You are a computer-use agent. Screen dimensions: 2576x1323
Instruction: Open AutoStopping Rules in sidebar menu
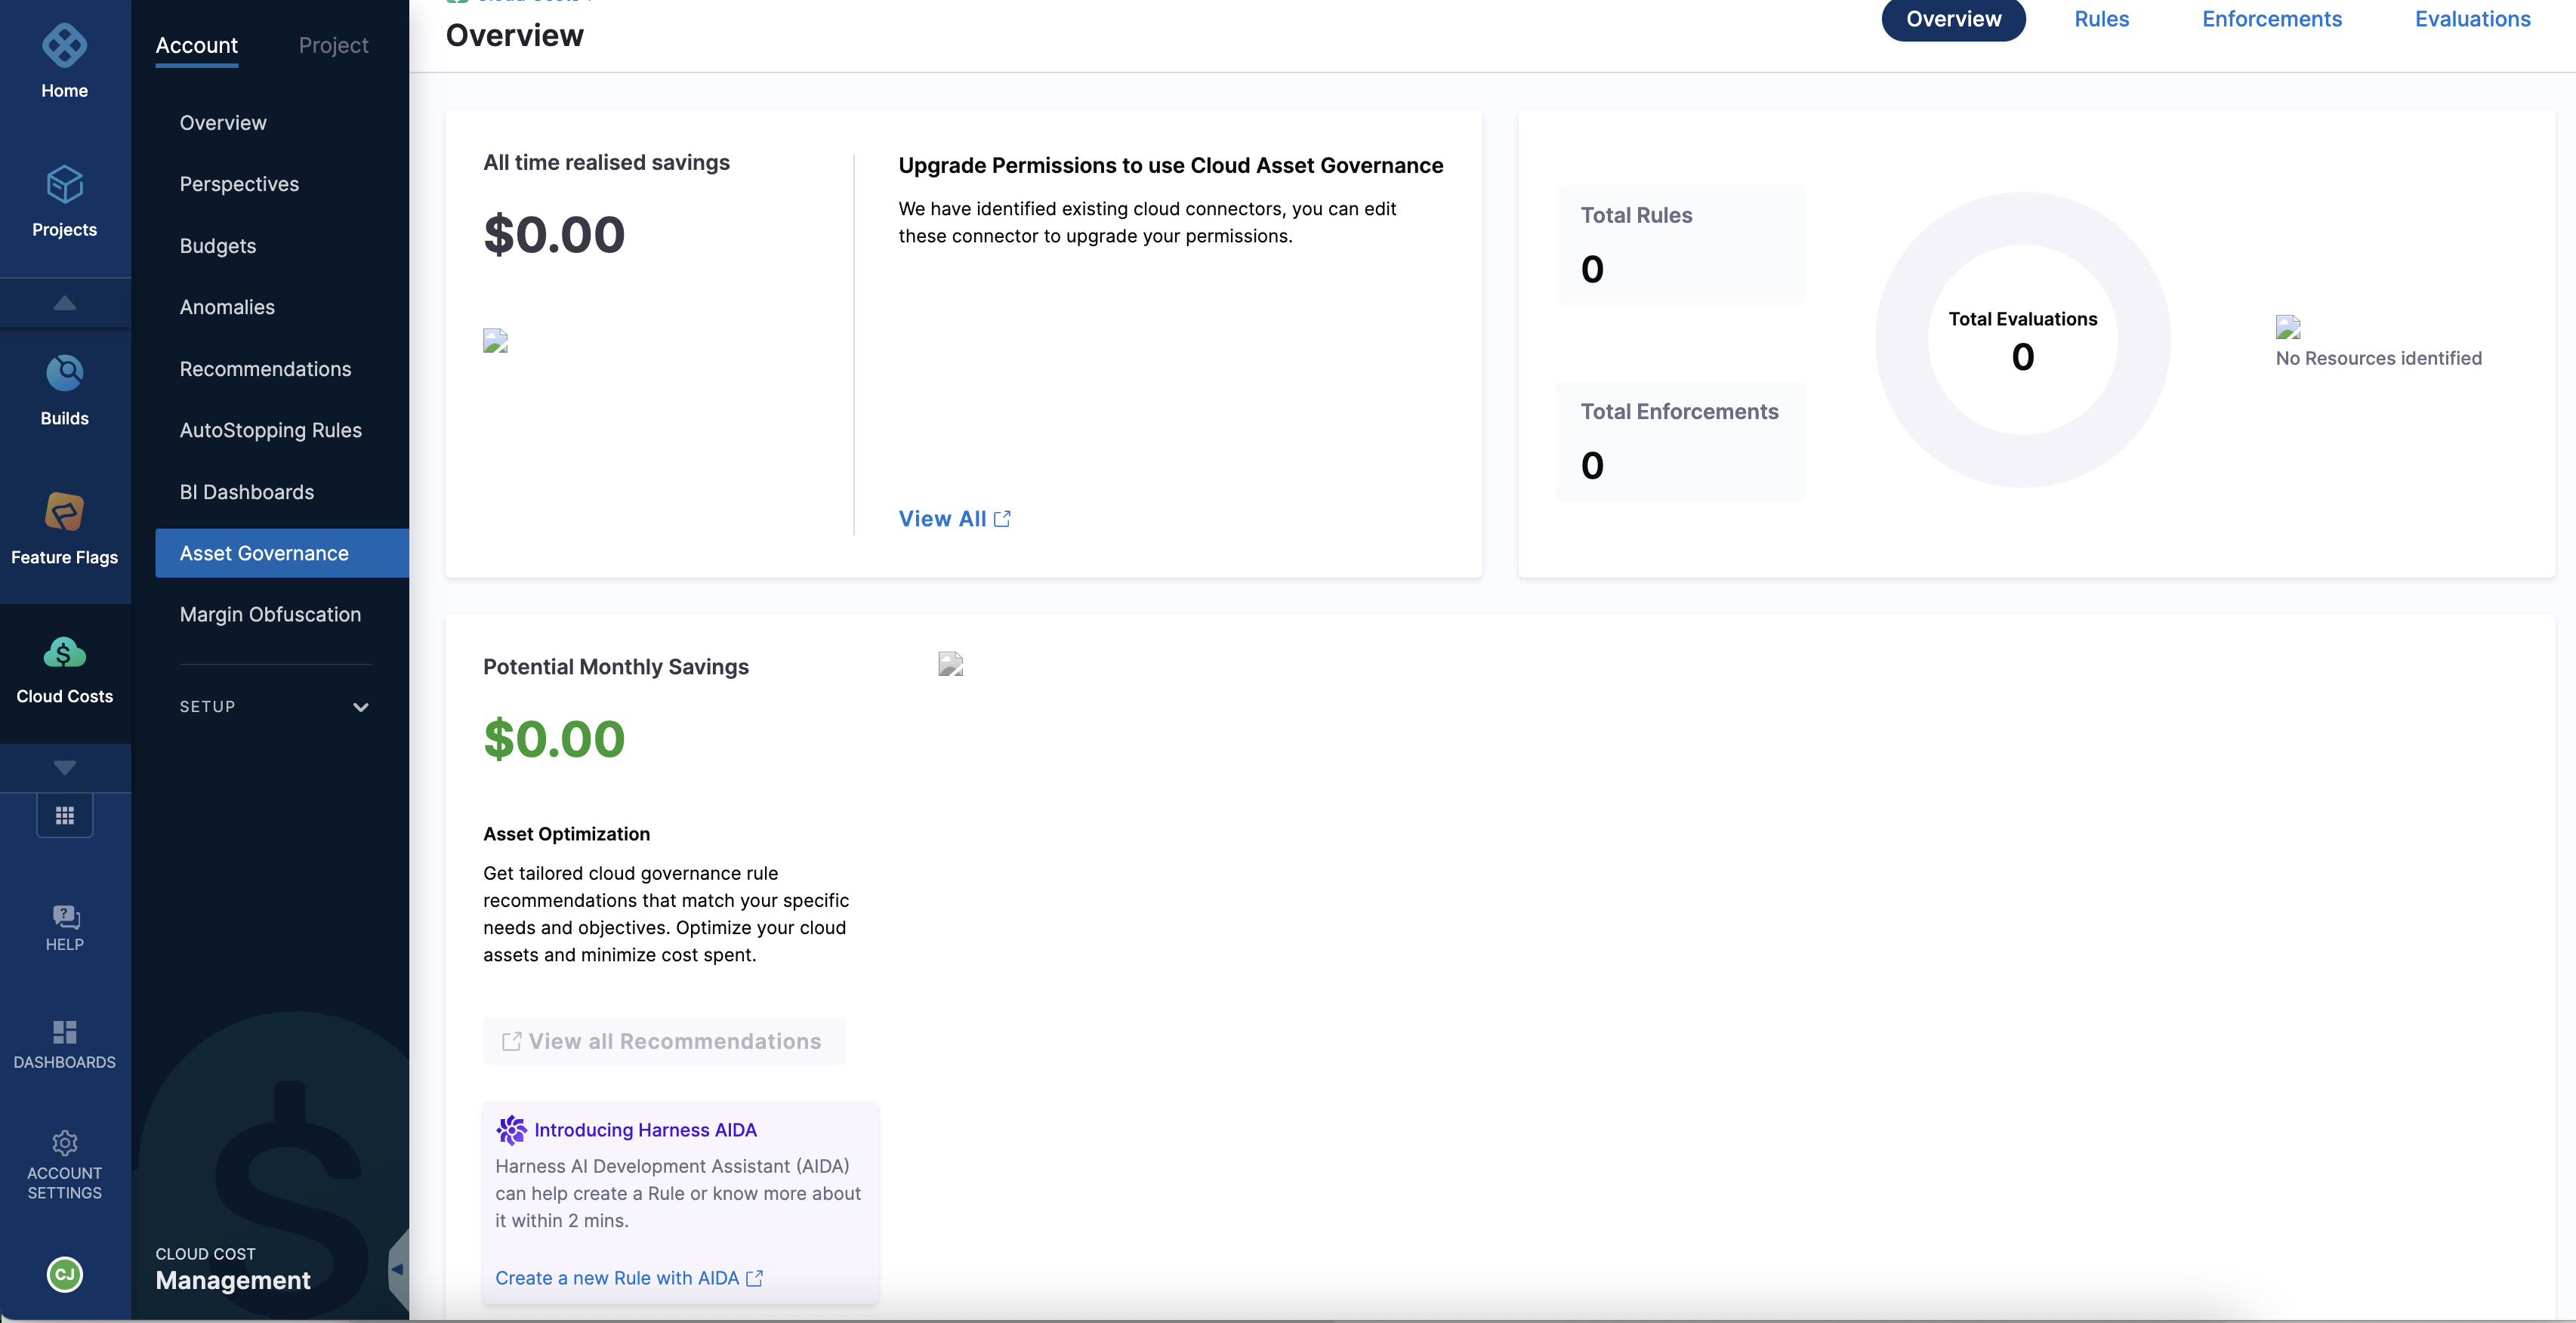270,430
